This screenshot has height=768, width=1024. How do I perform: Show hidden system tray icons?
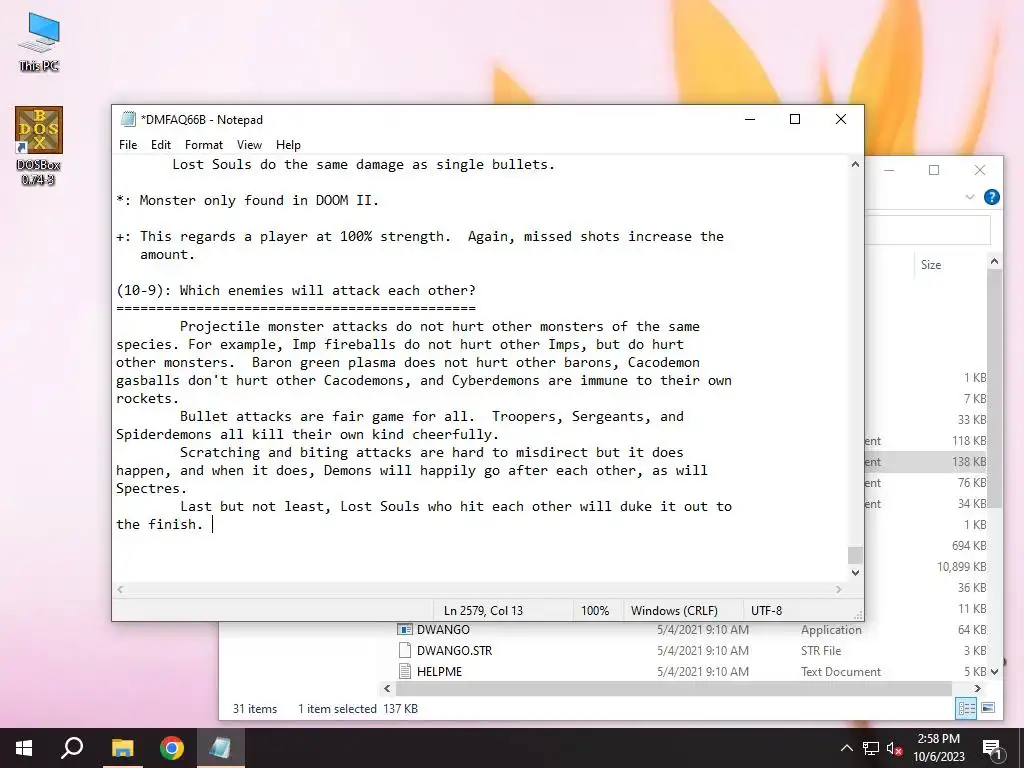tap(846, 748)
